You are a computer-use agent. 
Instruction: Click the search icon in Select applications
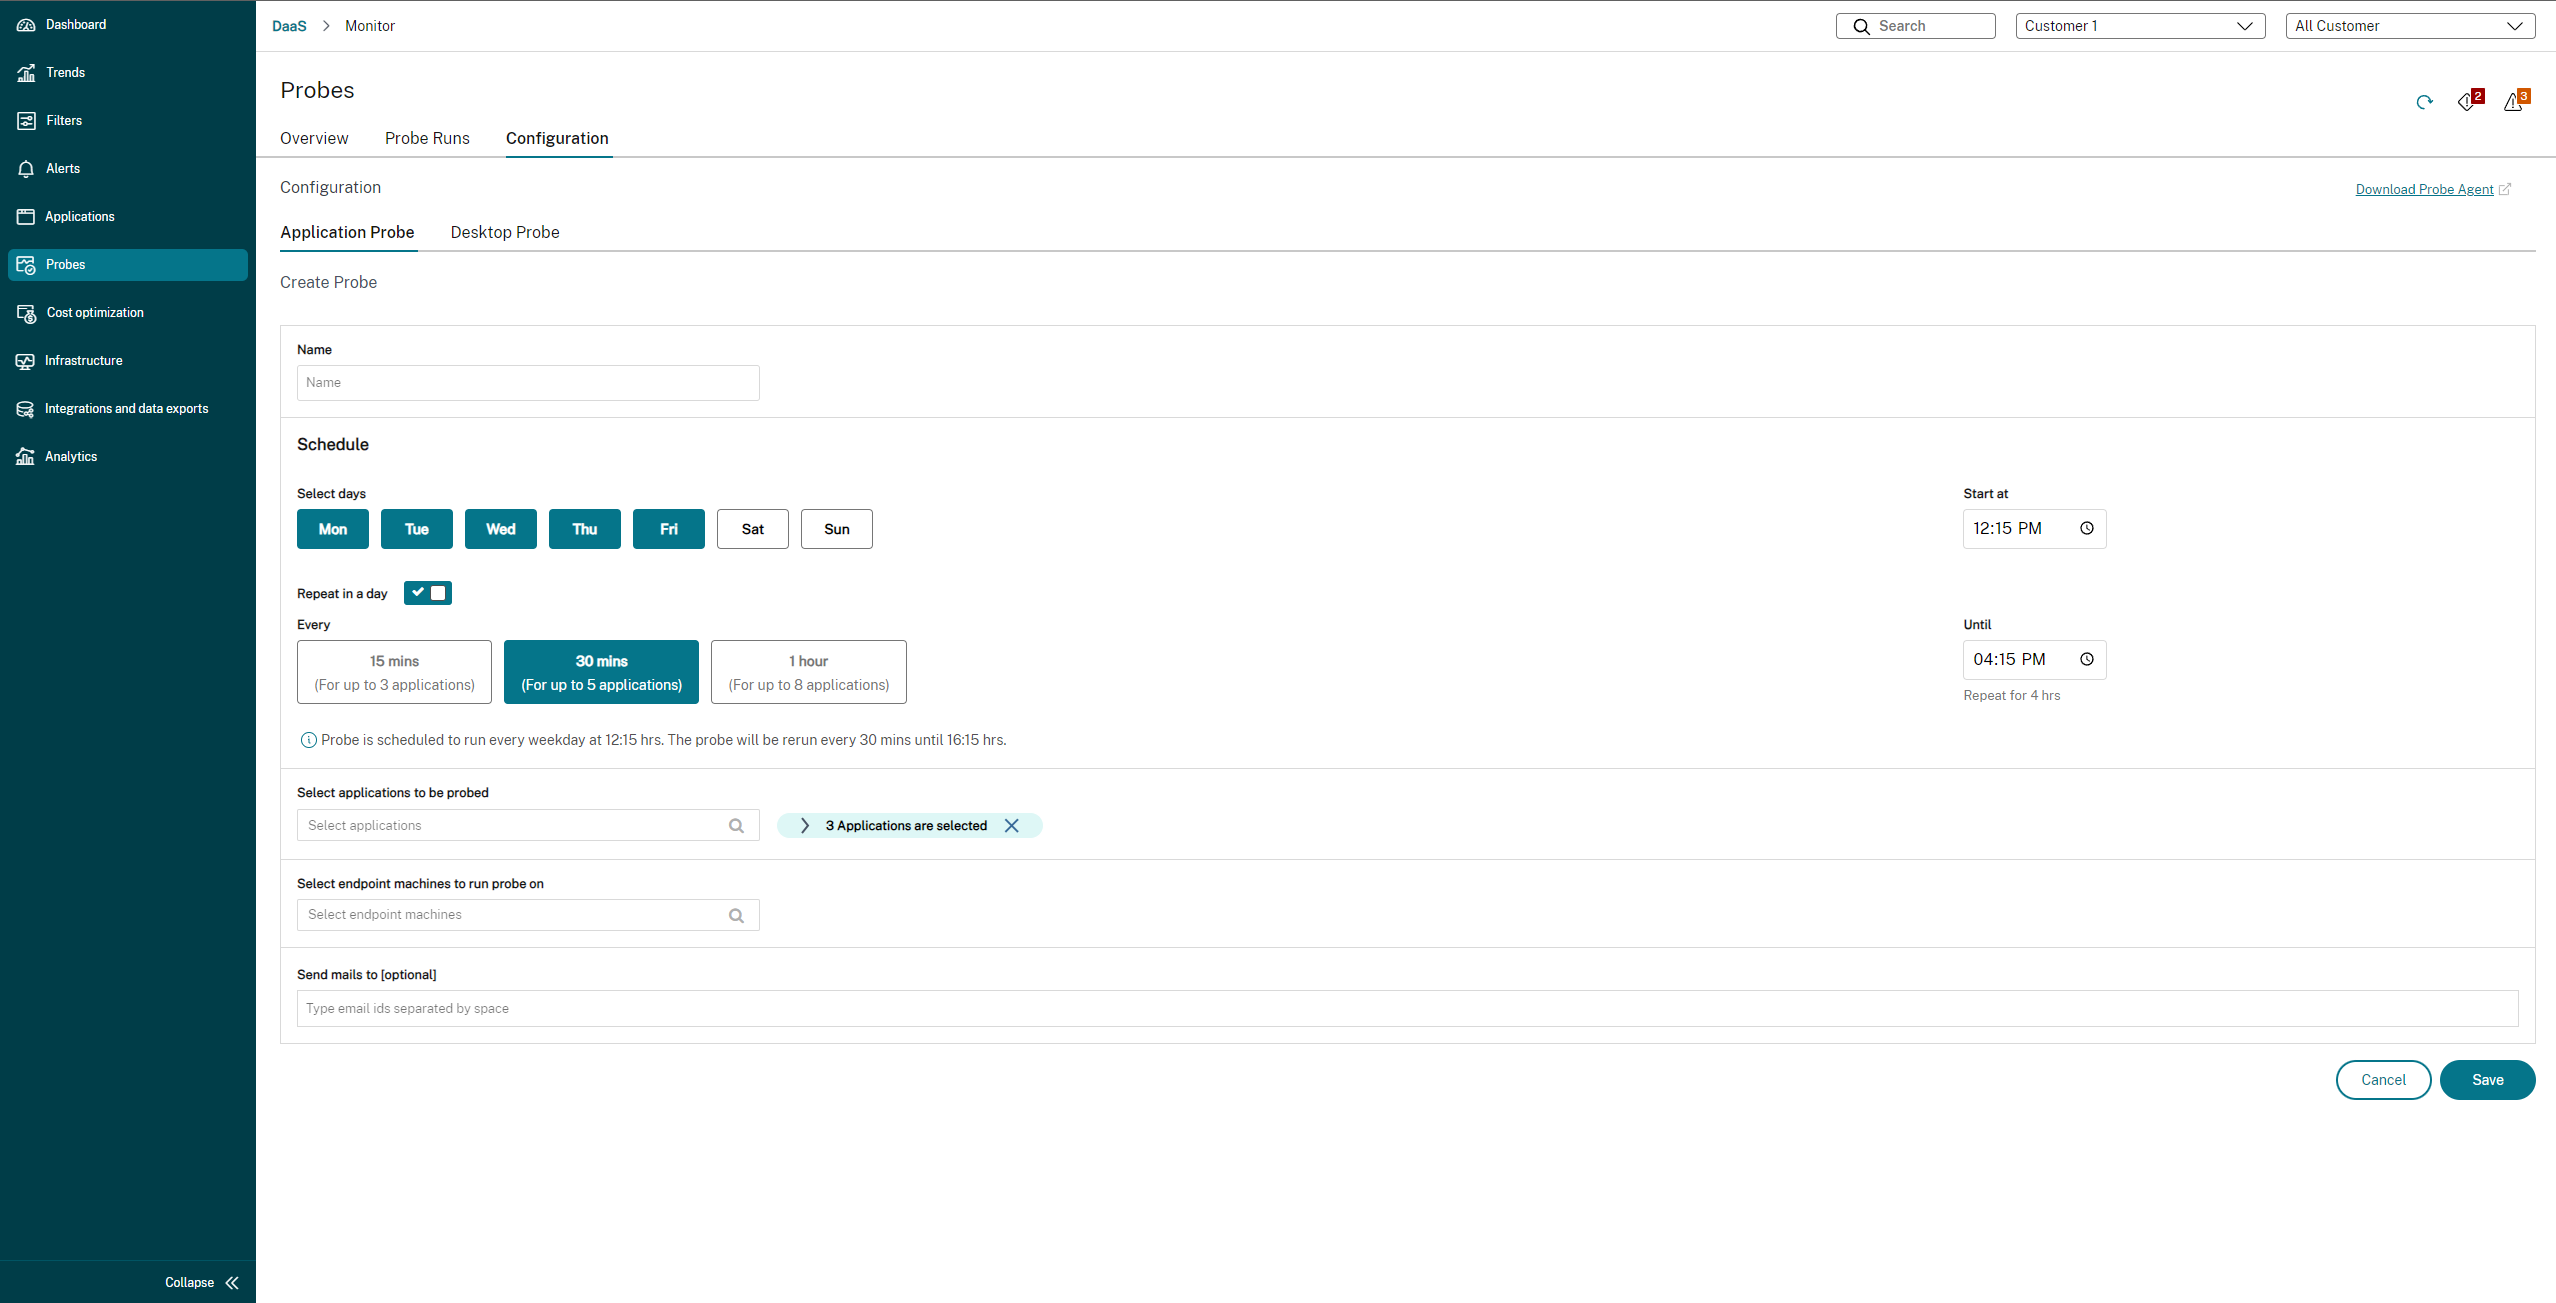[x=736, y=826]
